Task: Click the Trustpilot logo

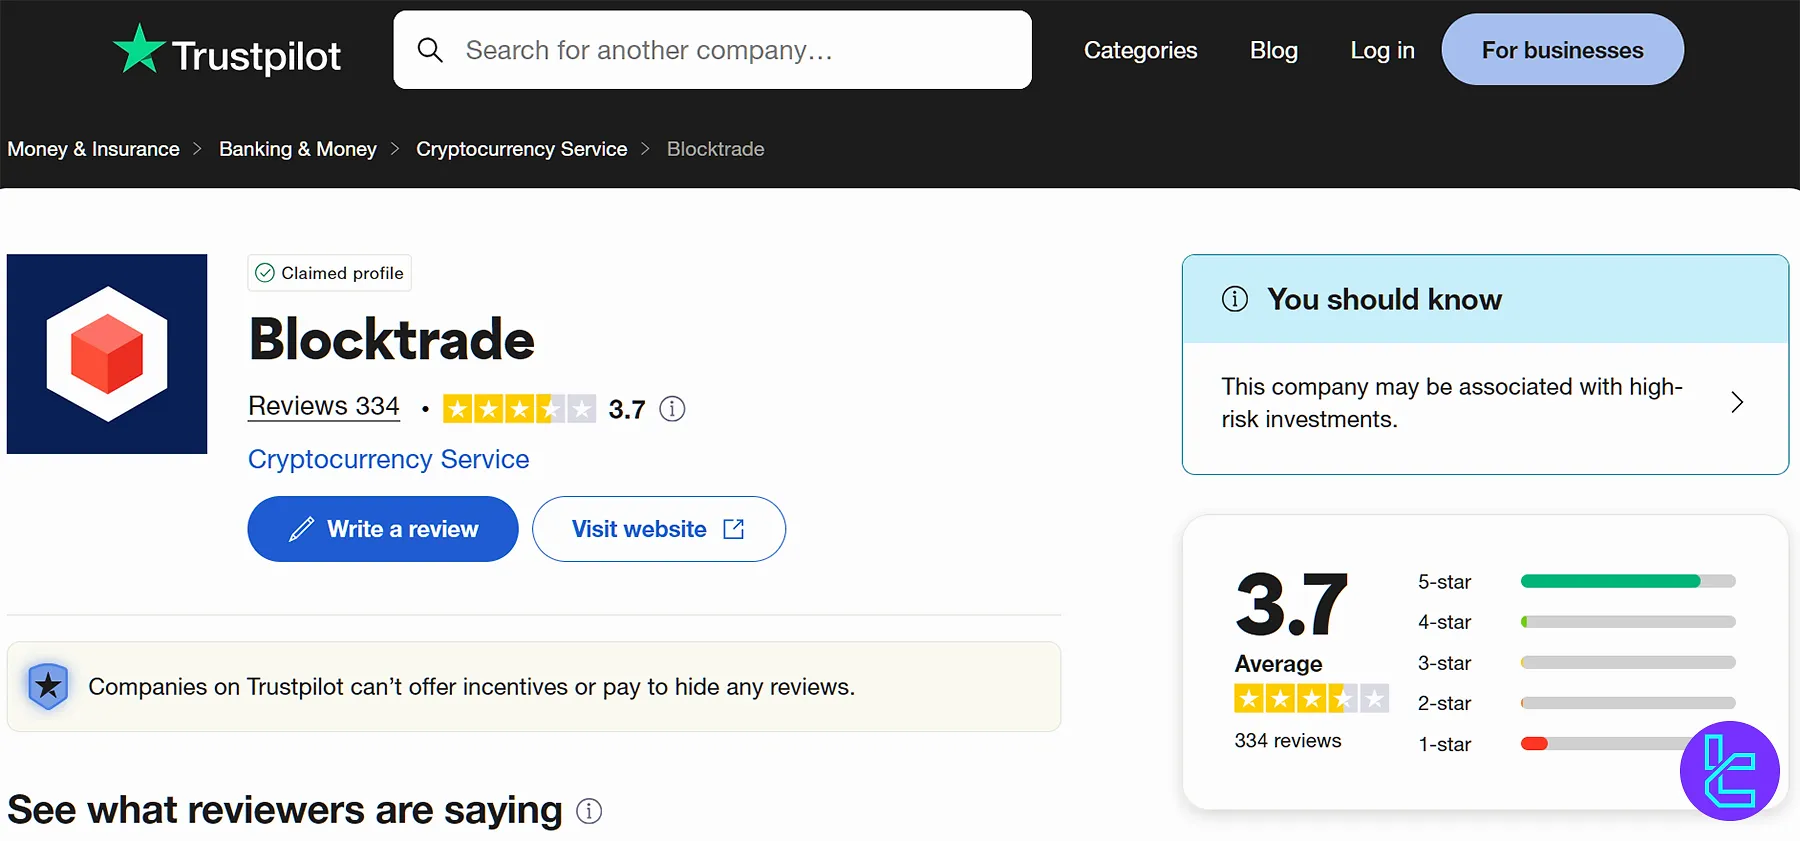Action: (x=227, y=51)
